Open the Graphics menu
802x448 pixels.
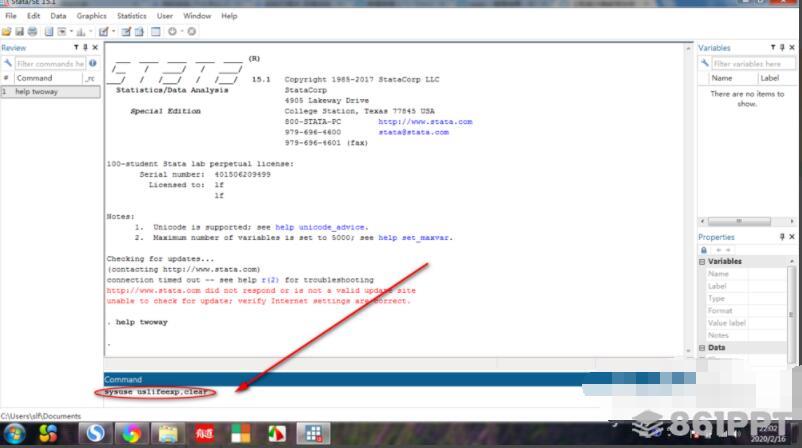(91, 16)
